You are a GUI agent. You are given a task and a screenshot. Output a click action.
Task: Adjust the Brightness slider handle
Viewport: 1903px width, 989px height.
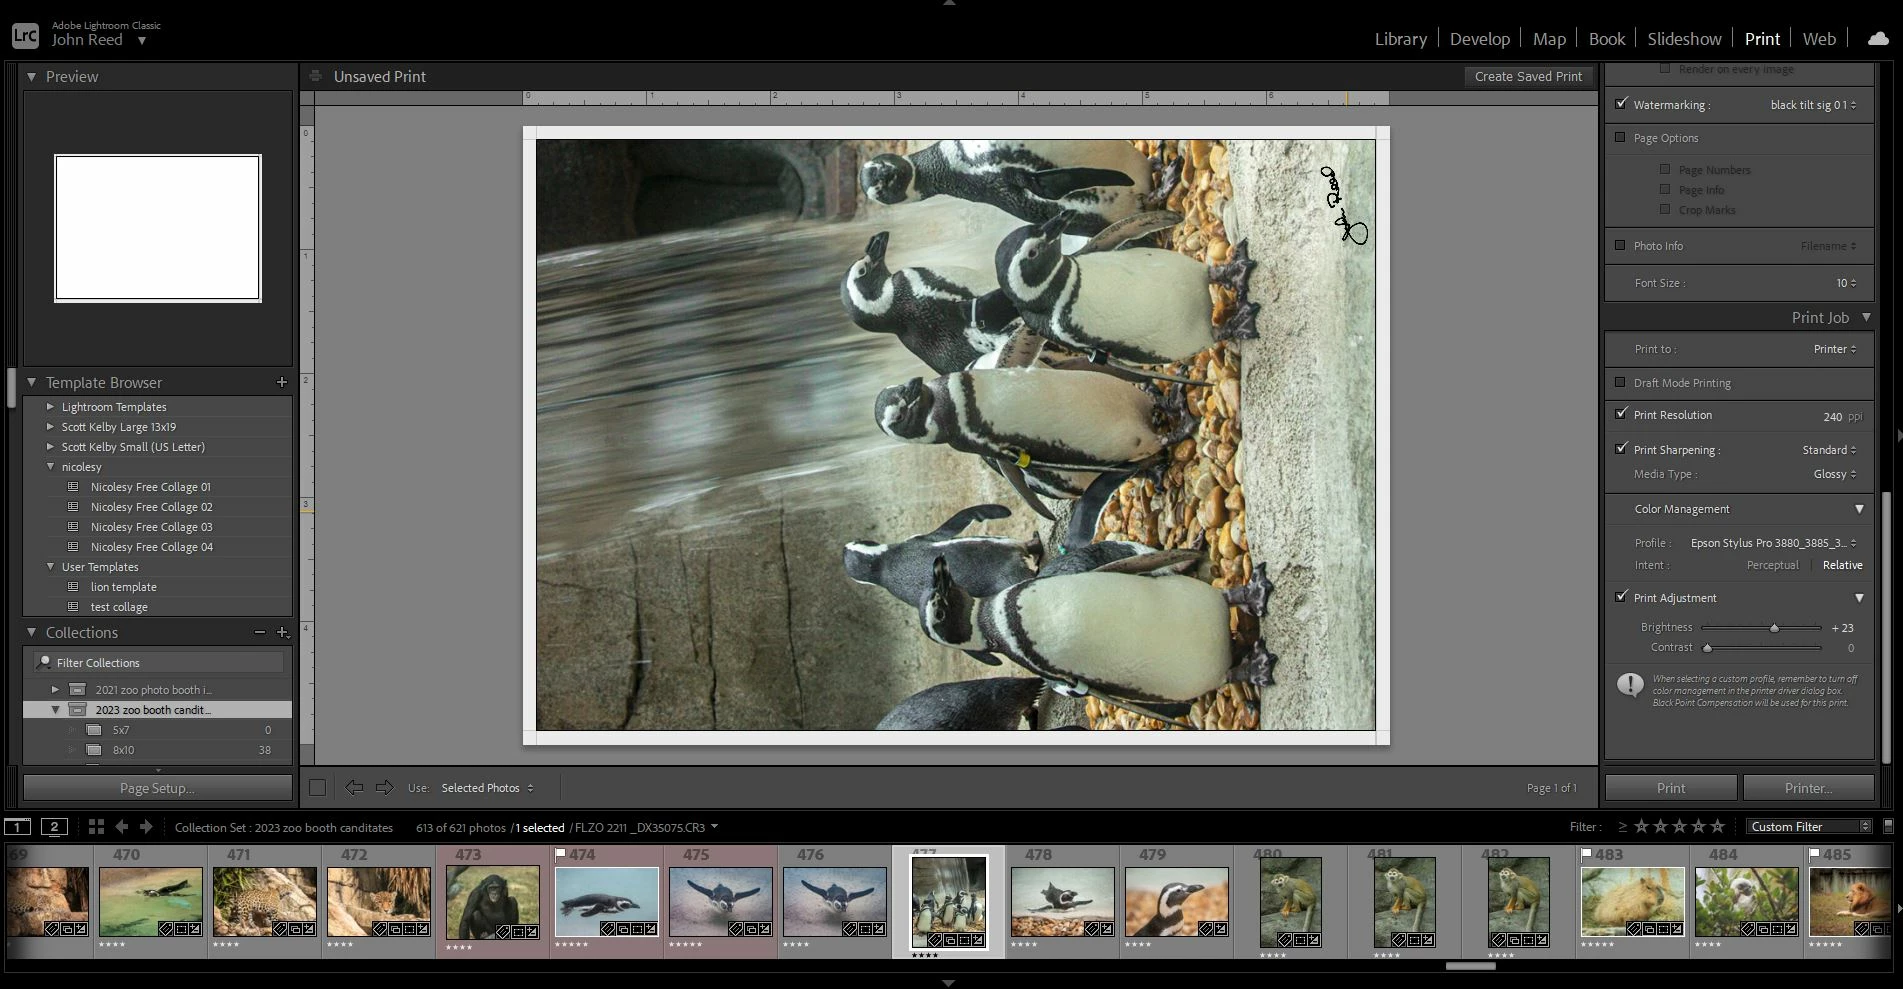(1774, 628)
